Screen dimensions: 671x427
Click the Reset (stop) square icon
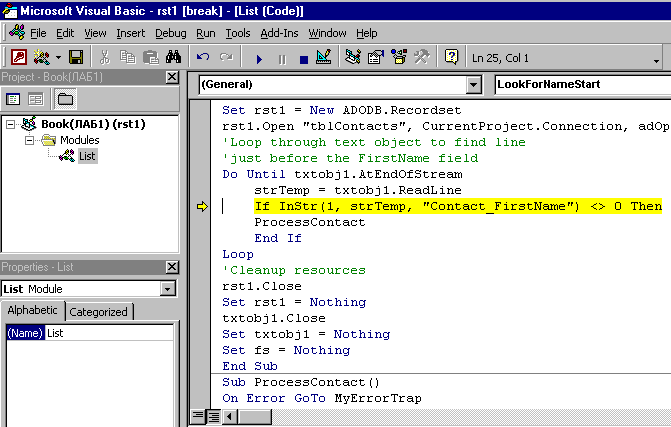tap(303, 58)
